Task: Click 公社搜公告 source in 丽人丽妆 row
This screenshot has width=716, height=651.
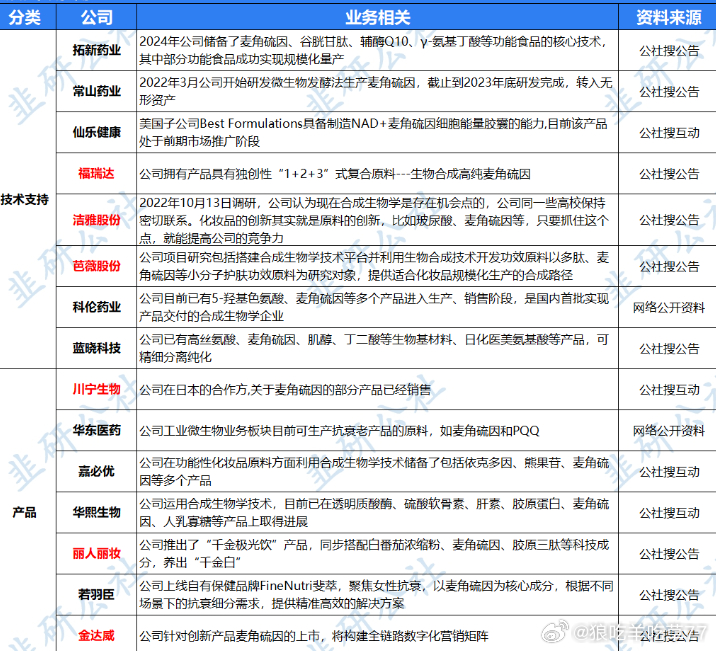Action: 669,554
